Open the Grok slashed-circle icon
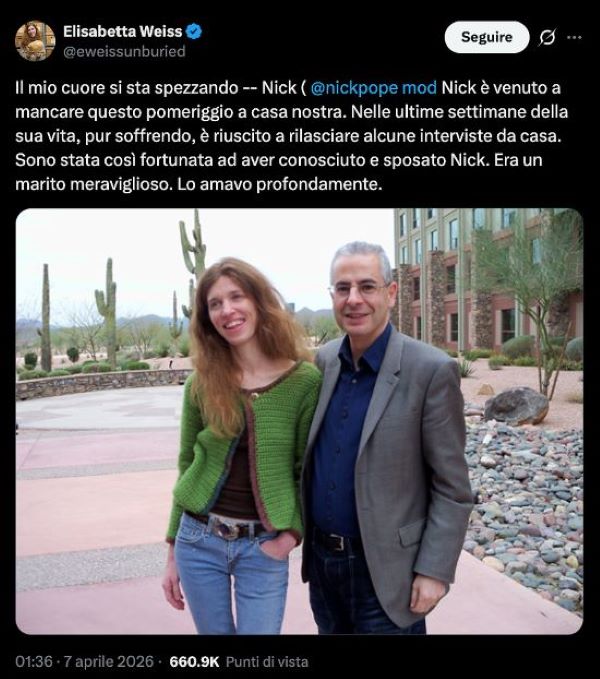This screenshot has width=600, height=679. point(547,38)
